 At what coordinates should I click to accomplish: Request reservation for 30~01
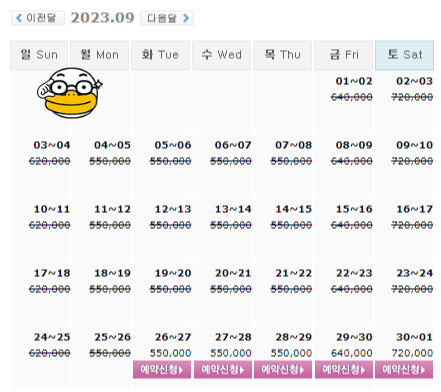pos(404,369)
